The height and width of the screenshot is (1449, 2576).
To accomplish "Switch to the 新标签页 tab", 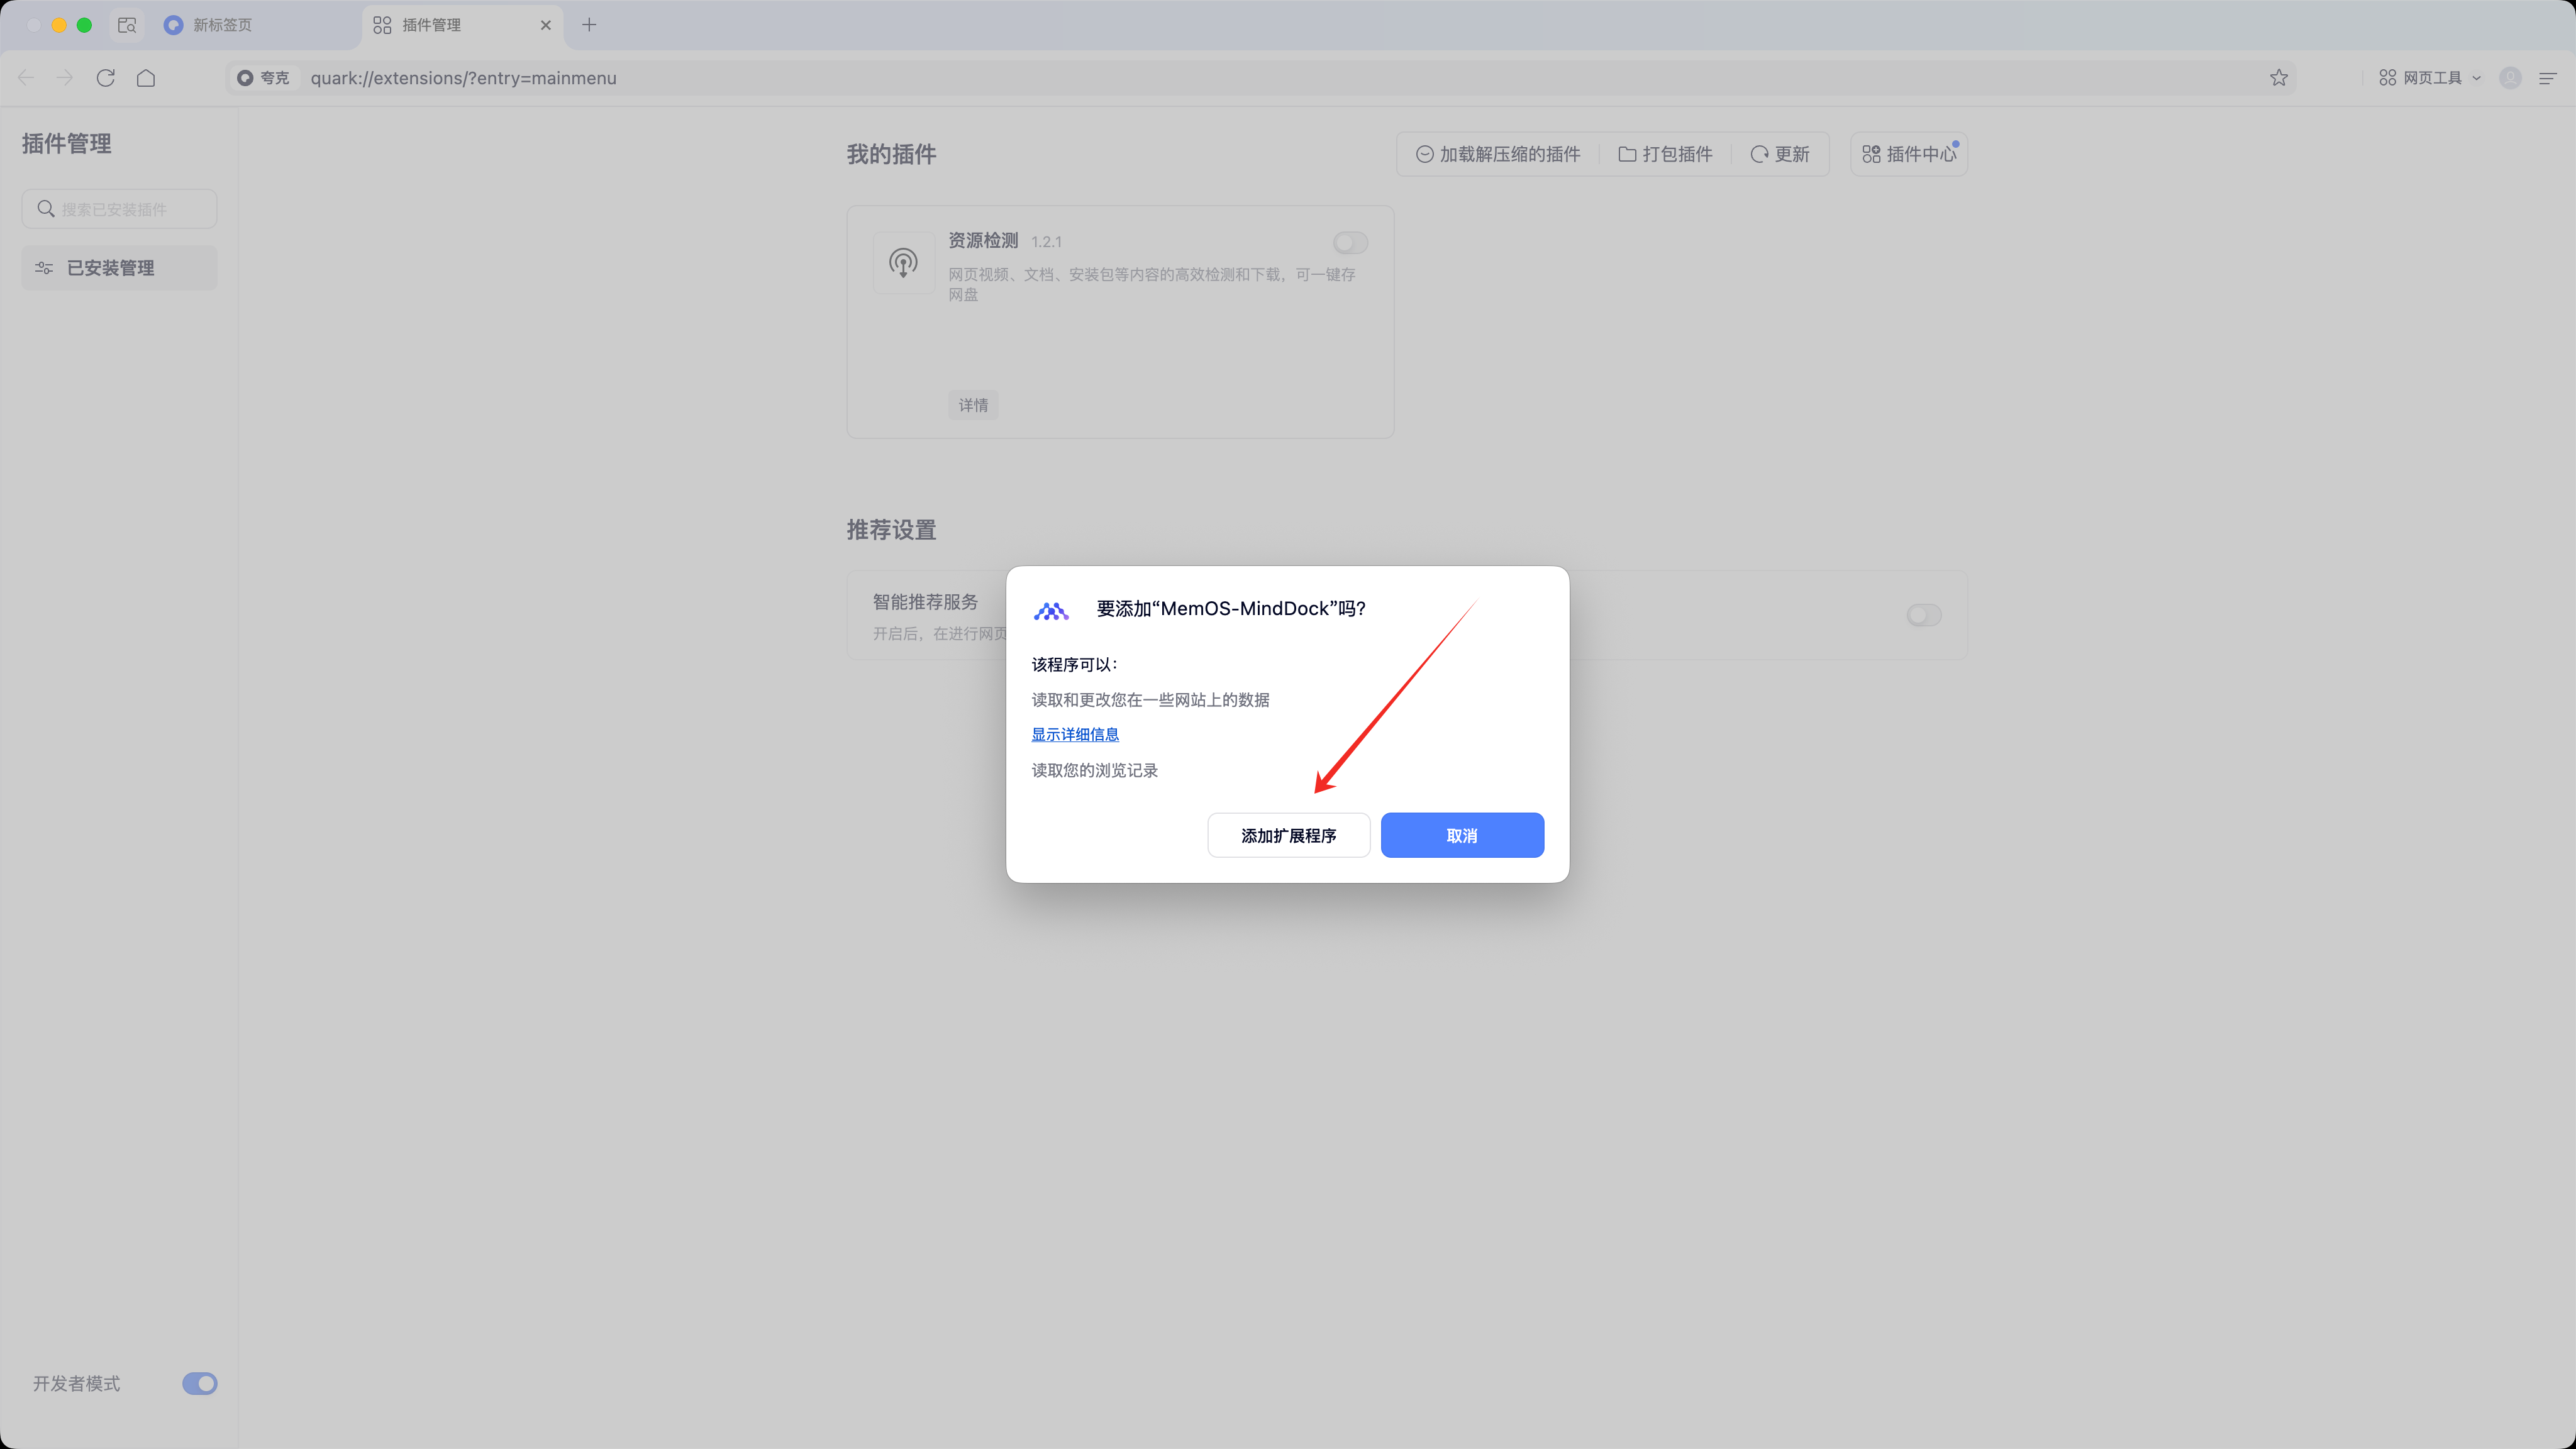I will (x=222, y=25).
